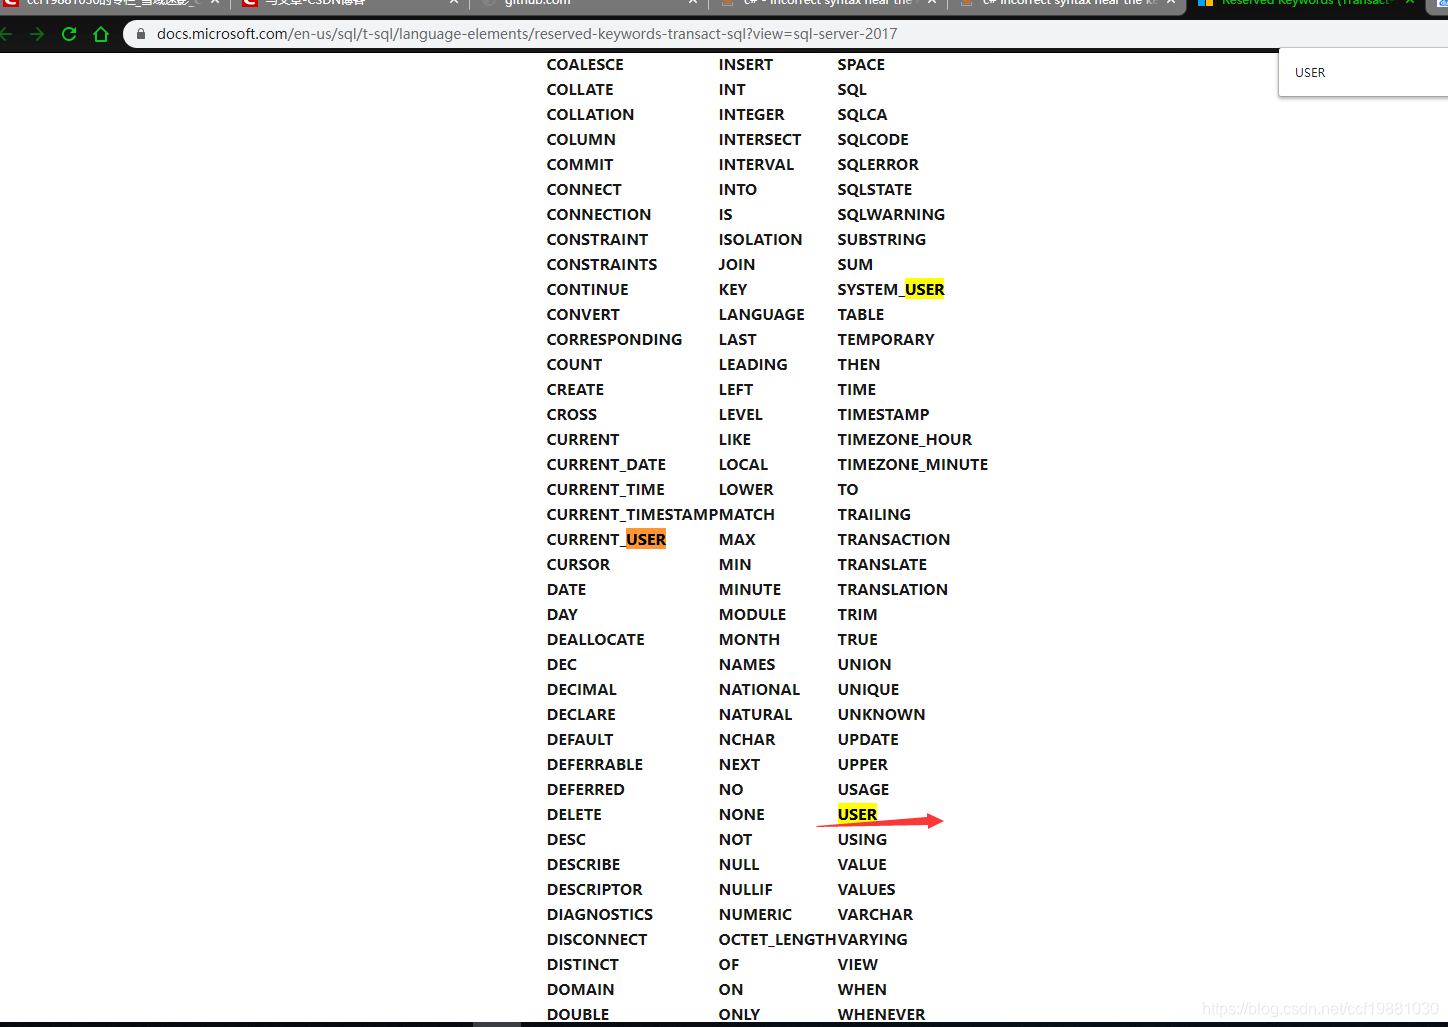Focus the docs.microsoft.com address bar
The image size is (1448, 1027).
point(527,34)
